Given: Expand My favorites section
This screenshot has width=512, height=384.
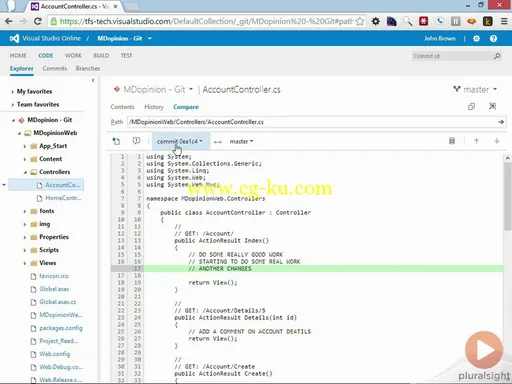Looking at the screenshot, I should coord(12,92).
